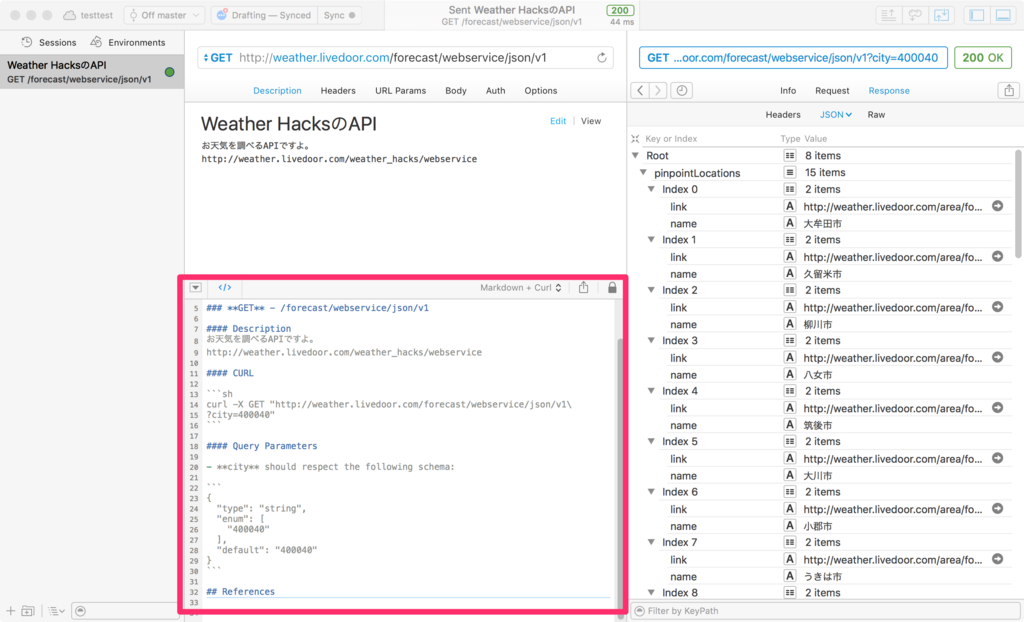Image resolution: width=1024 pixels, height=622 pixels.
Task: Open the sort order dropdown in sidebar footer
Action: pos(56,611)
